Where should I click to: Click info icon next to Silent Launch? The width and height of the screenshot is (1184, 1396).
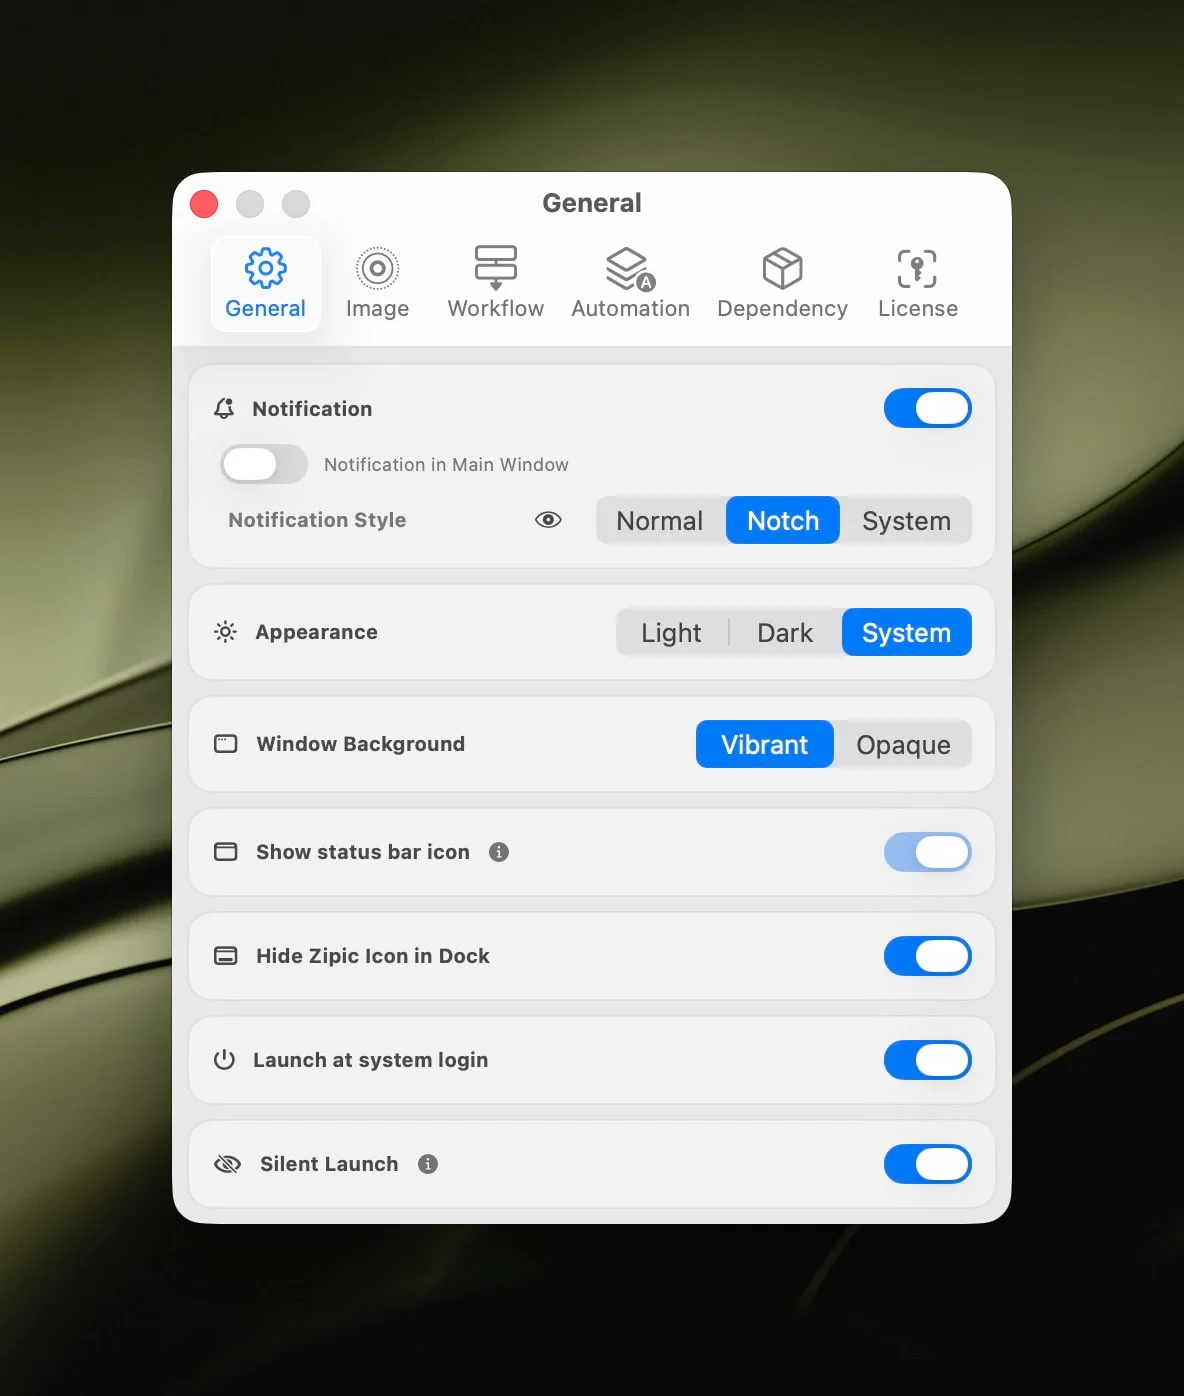428,1164
